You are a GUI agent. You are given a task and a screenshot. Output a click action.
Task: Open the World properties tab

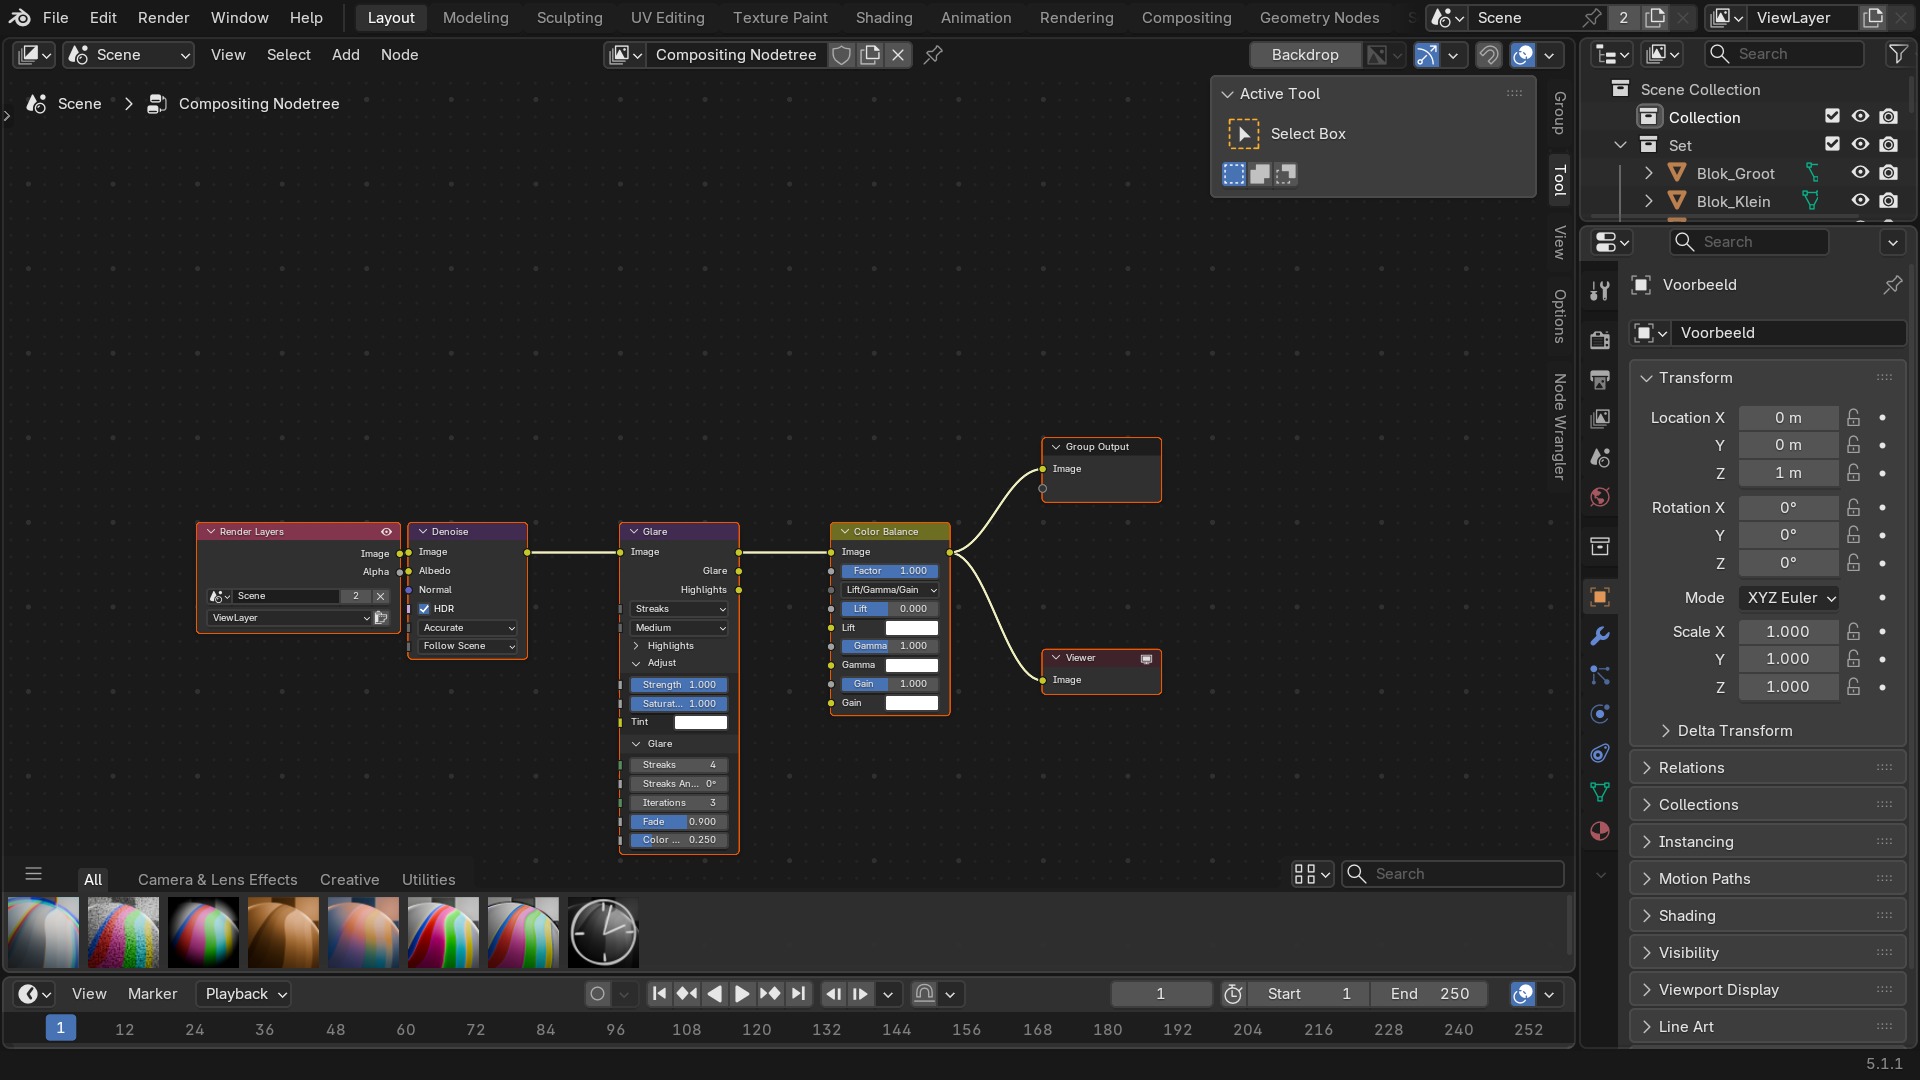pyautogui.click(x=1600, y=497)
